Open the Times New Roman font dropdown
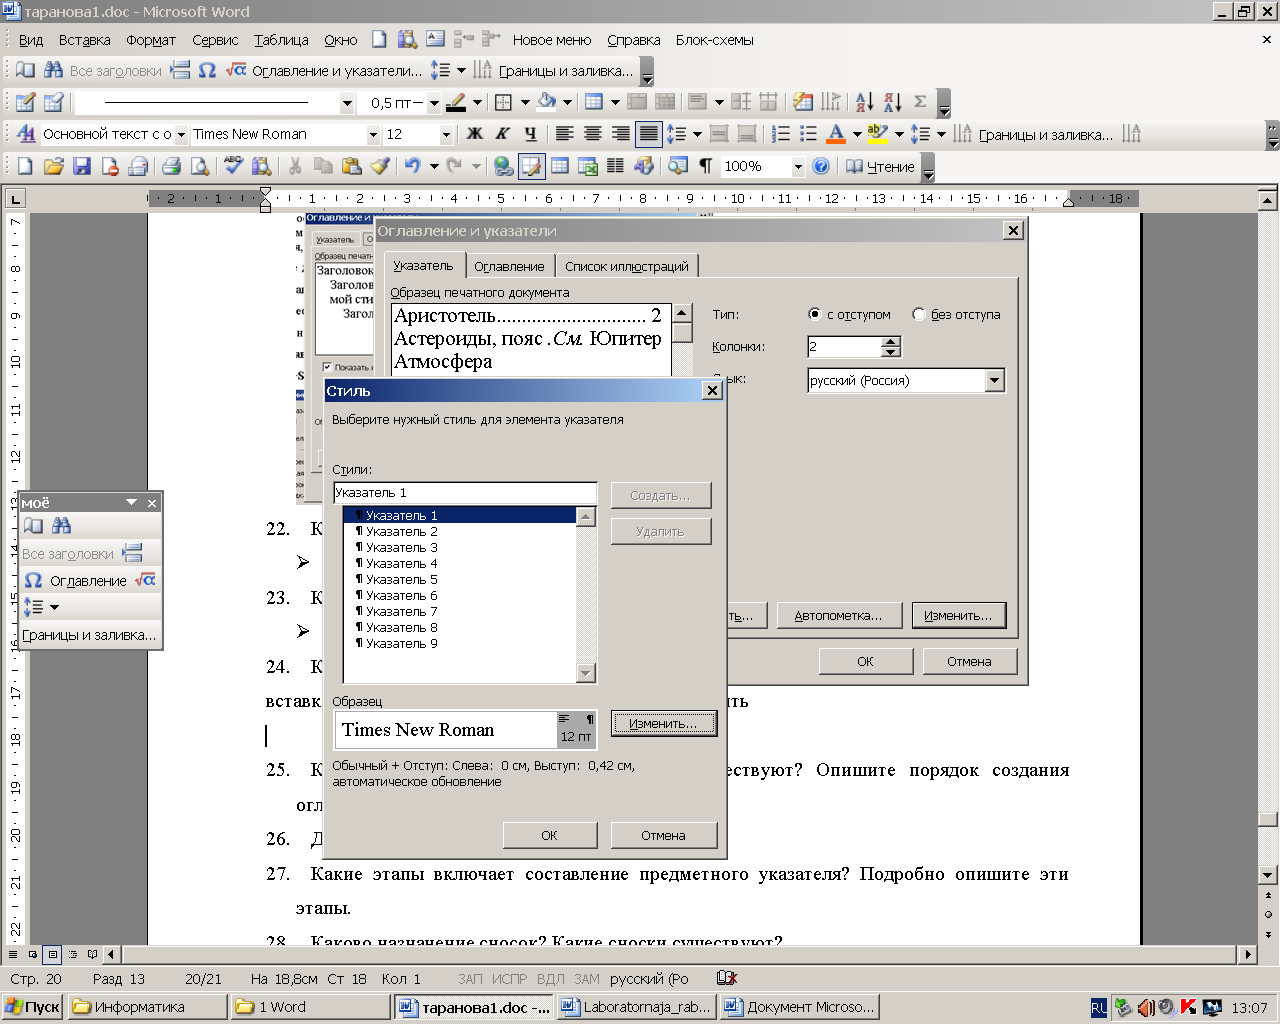The width and height of the screenshot is (1280, 1024). coord(373,134)
